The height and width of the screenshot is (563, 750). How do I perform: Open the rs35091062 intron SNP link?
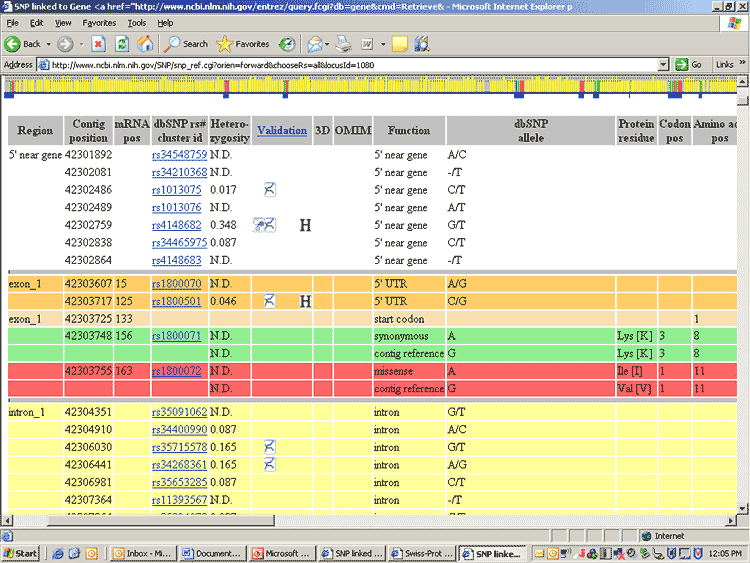point(179,412)
